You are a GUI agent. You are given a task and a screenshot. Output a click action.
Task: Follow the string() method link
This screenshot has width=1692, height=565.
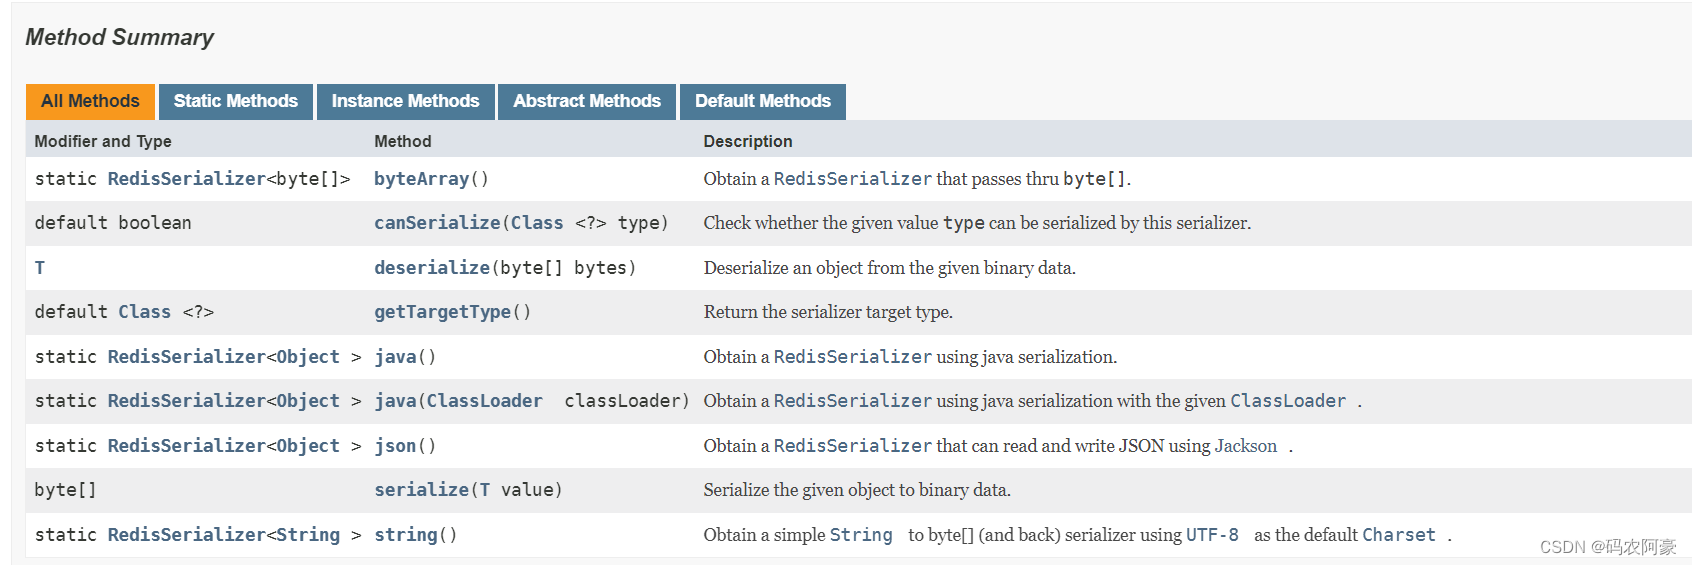(405, 535)
